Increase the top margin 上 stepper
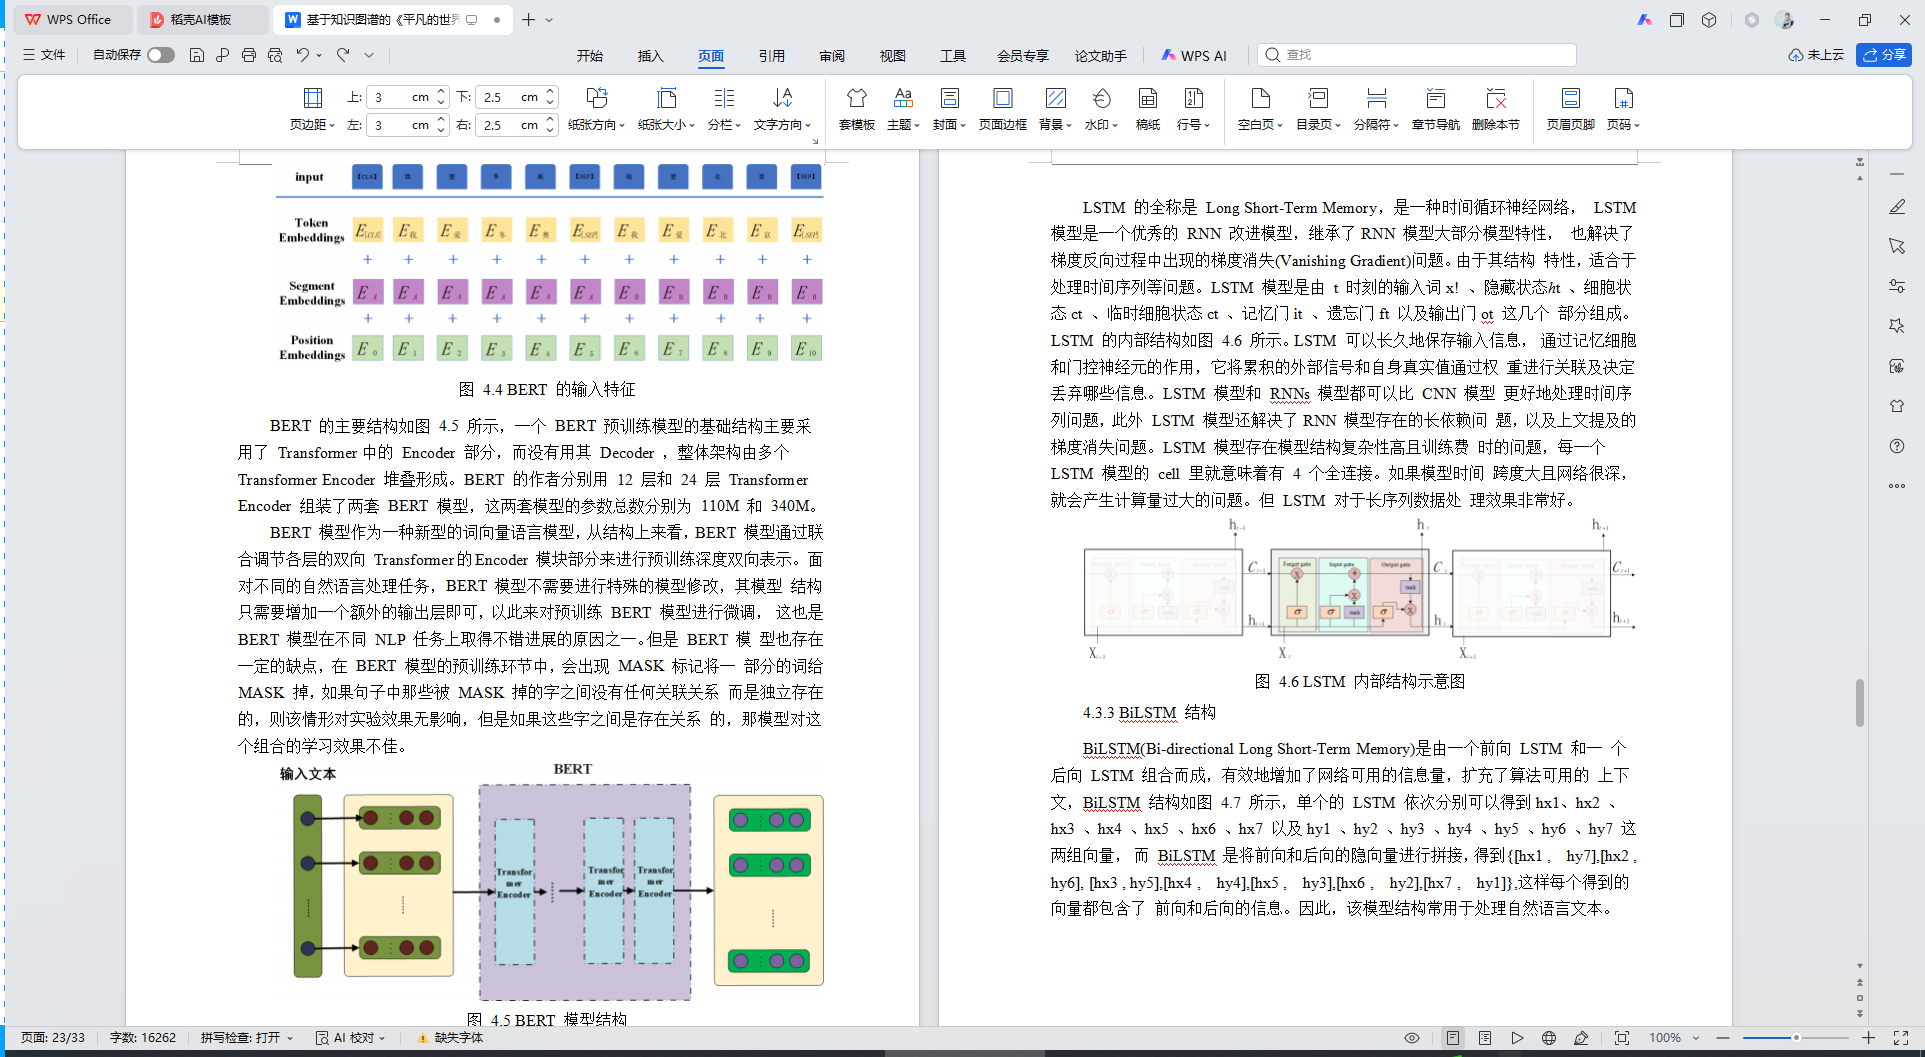1925x1057 pixels. [x=441, y=92]
